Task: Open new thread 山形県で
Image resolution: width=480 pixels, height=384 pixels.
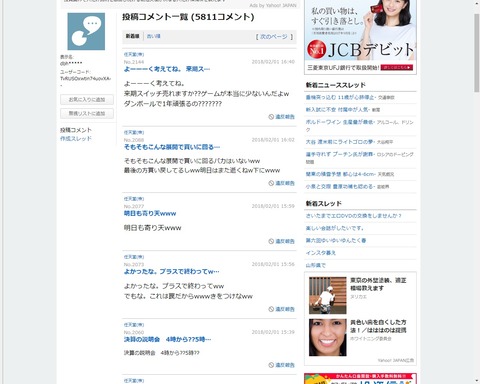Action: [316, 265]
